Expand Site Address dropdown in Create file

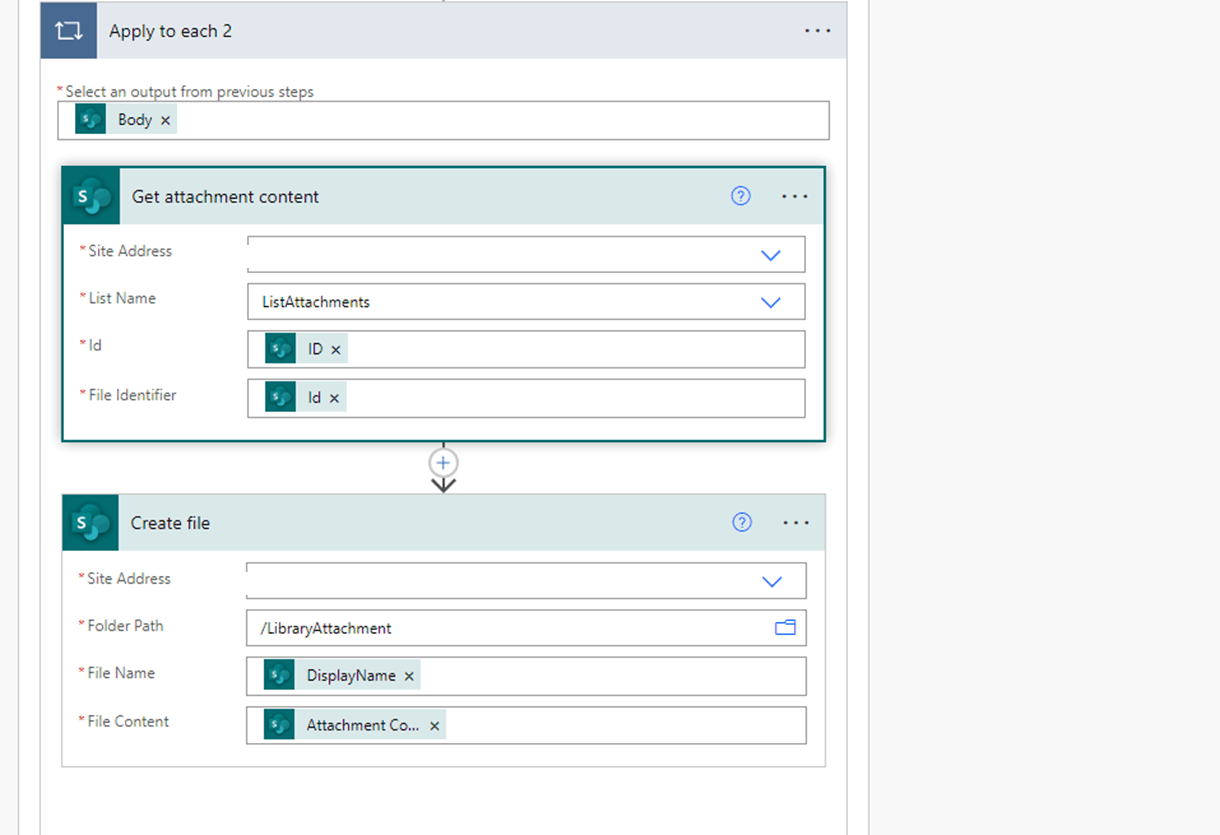tap(772, 581)
